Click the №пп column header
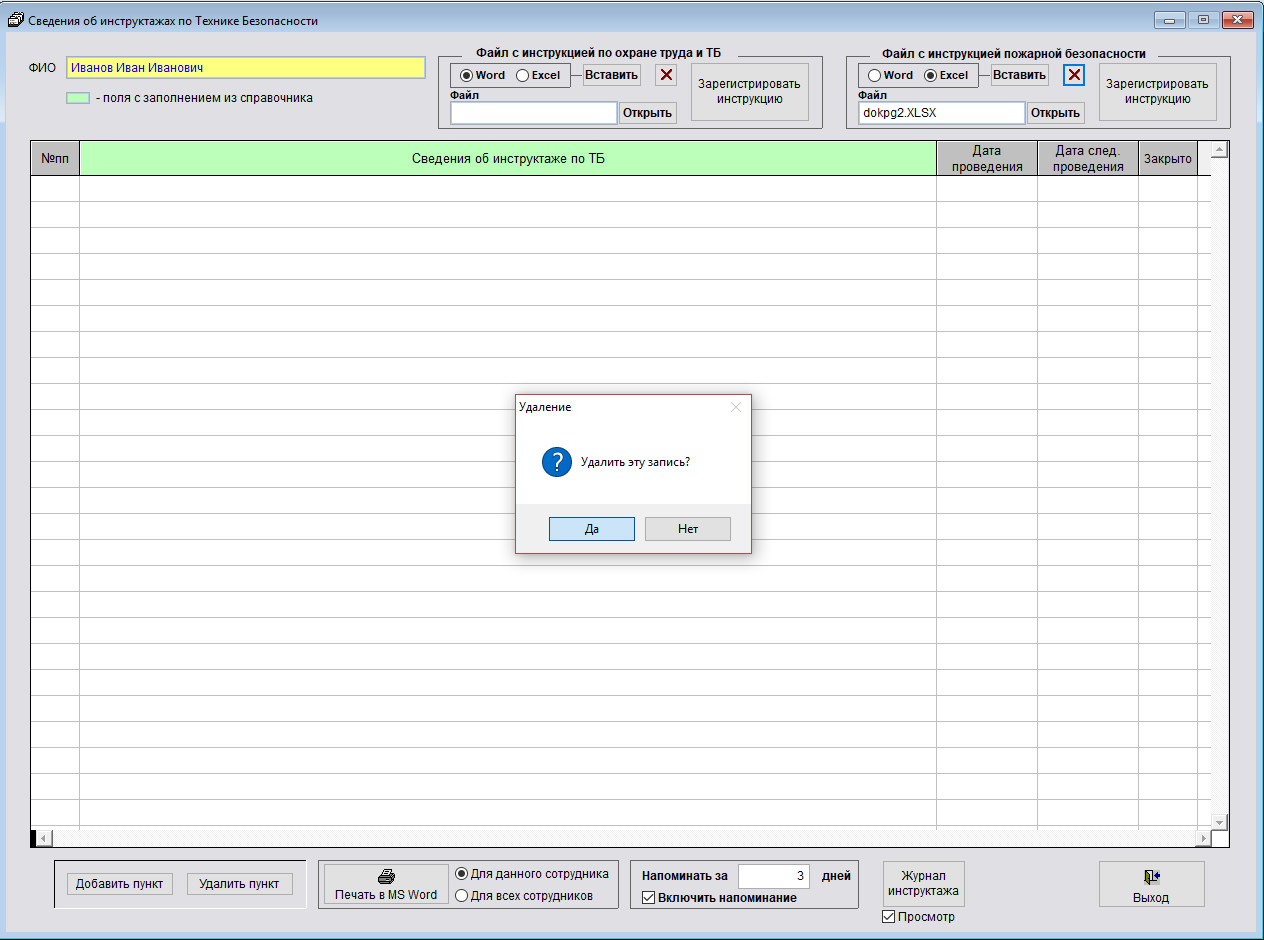The width and height of the screenshot is (1264, 940). pyautogui.click(x=55, y=159)
